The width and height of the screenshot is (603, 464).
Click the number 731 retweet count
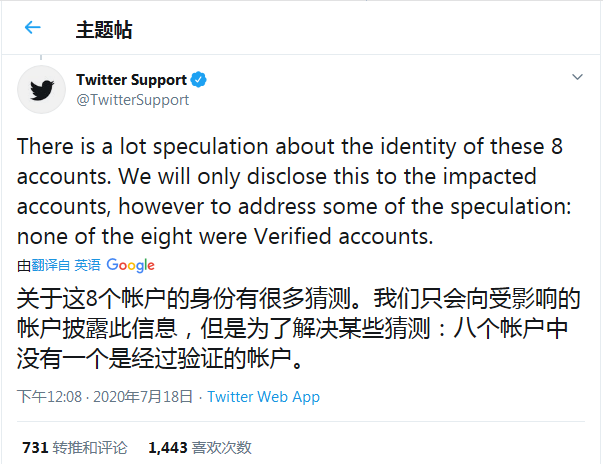[x=35, y=447]
